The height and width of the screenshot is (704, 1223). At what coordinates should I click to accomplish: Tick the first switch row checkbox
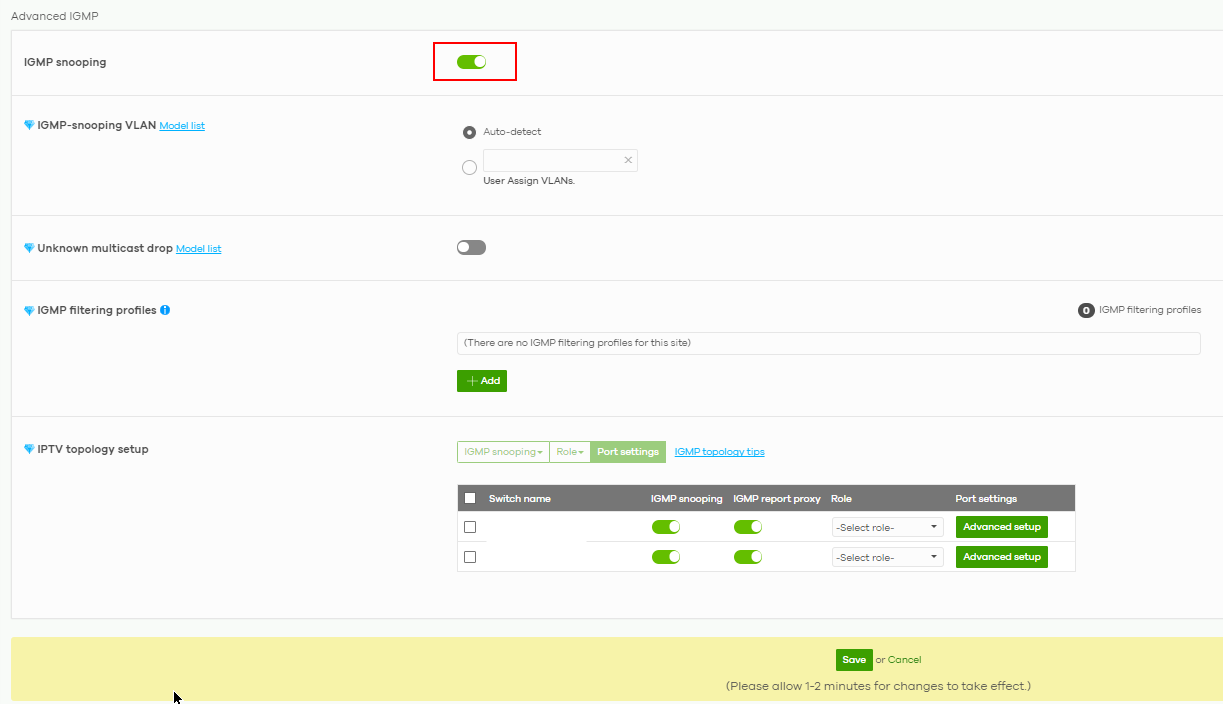[x=470, y=527]
